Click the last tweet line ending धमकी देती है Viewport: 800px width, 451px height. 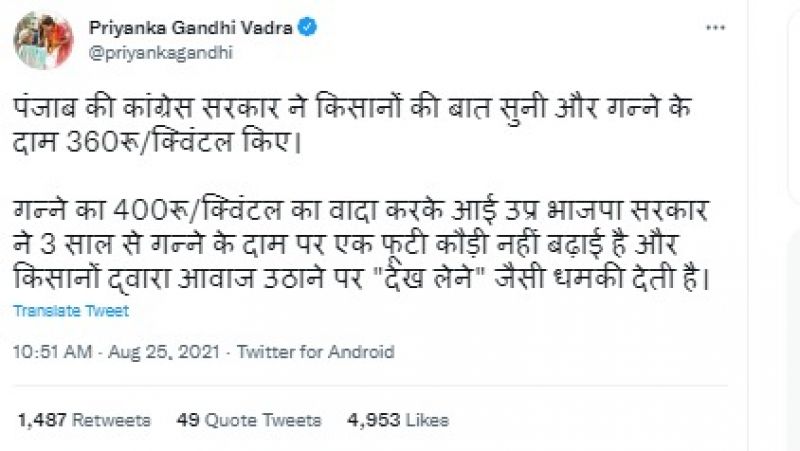click(360, 282)
